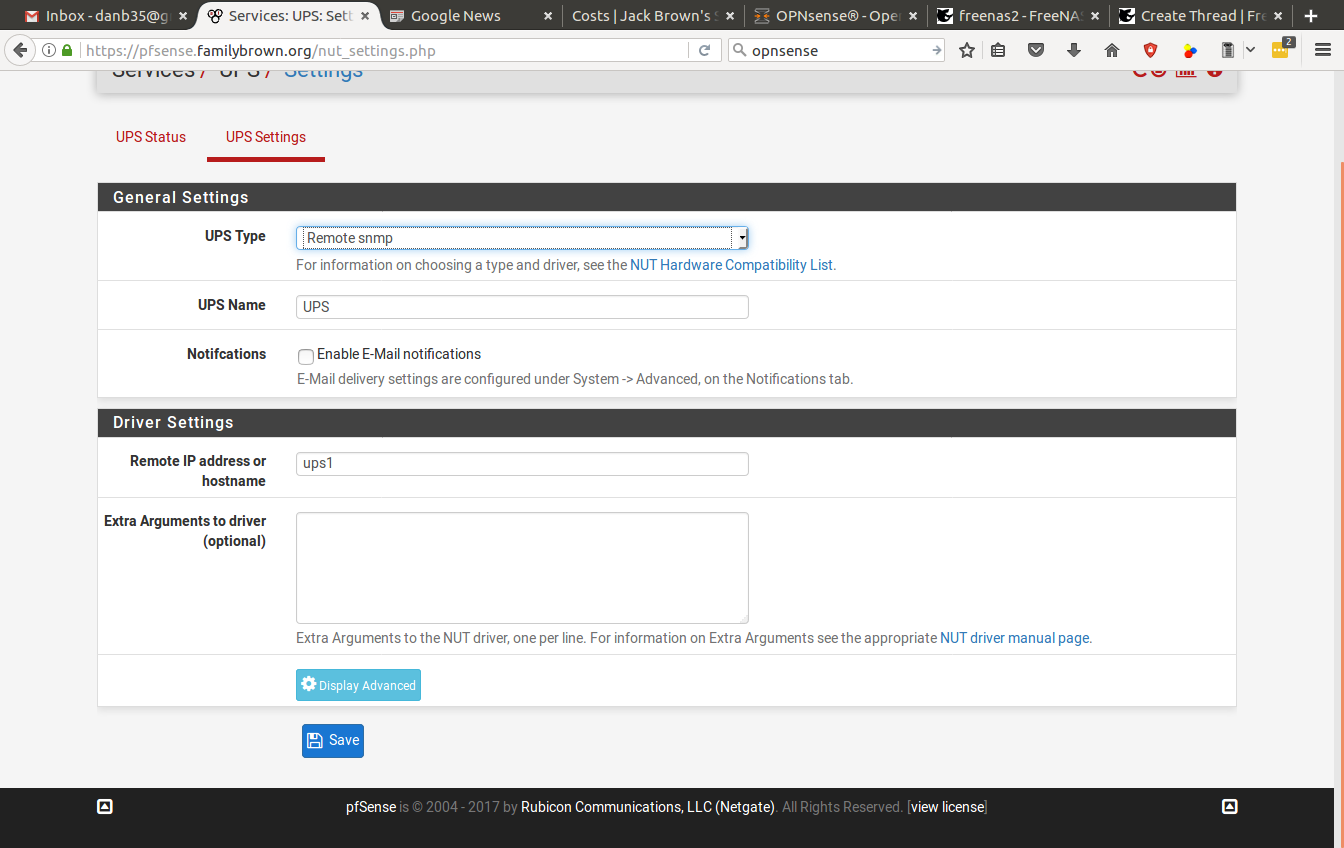Submit the search with the go arrow

pos(936,50)
